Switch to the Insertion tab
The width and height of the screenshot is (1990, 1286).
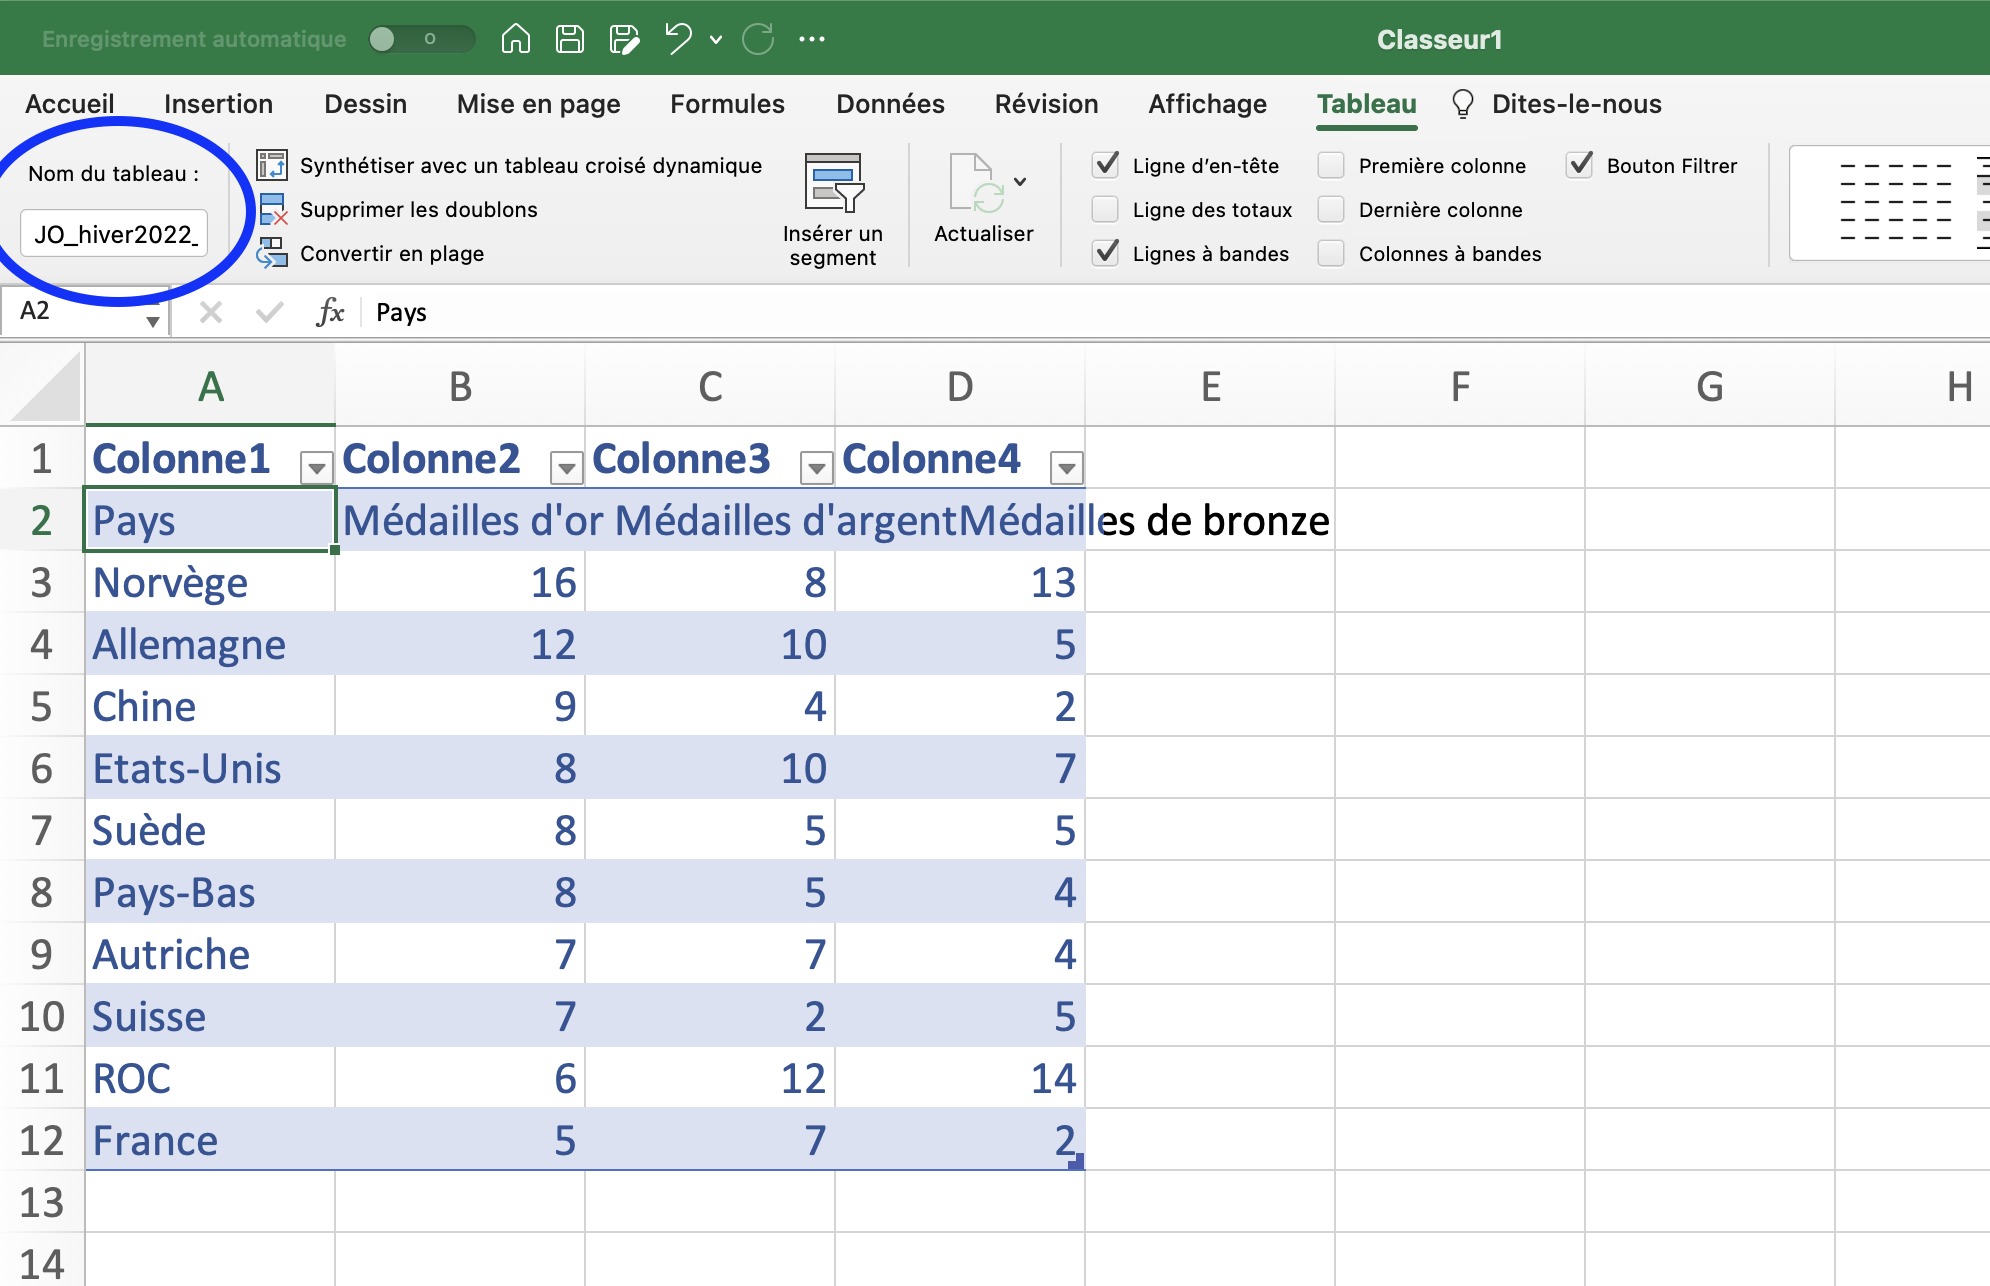pos(218,104)
